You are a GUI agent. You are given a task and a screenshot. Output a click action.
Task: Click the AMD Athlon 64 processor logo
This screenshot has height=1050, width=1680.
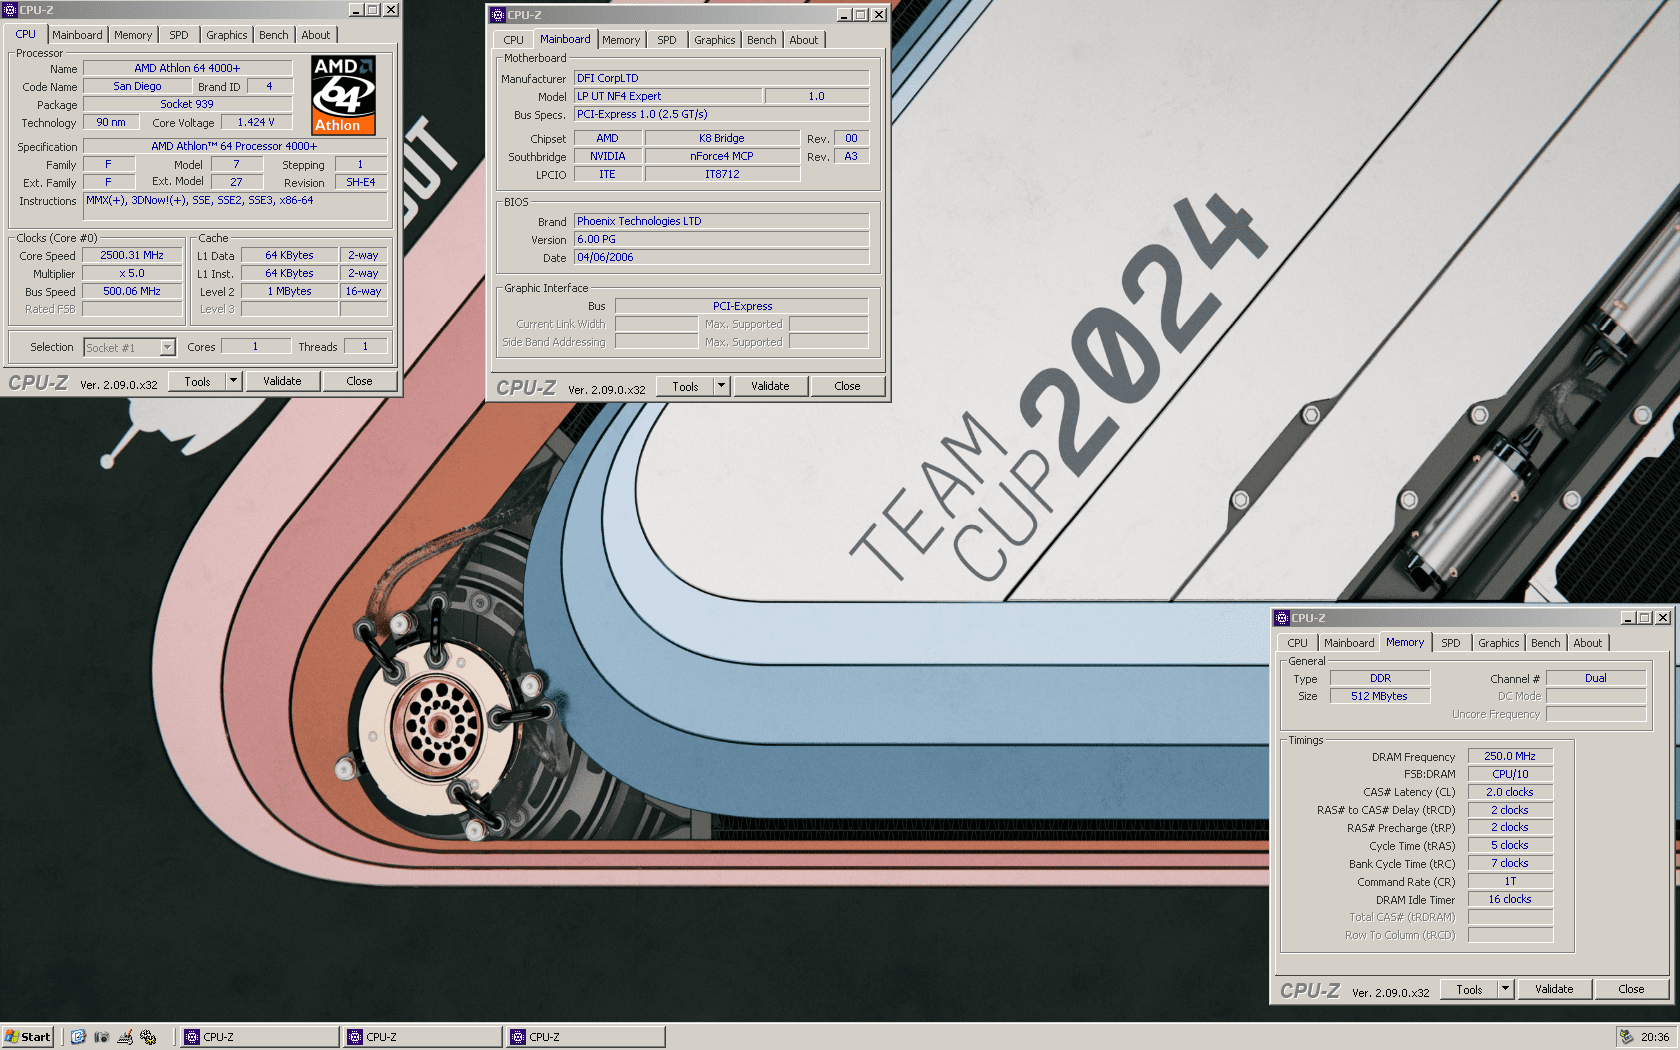(x=343, y=95)
